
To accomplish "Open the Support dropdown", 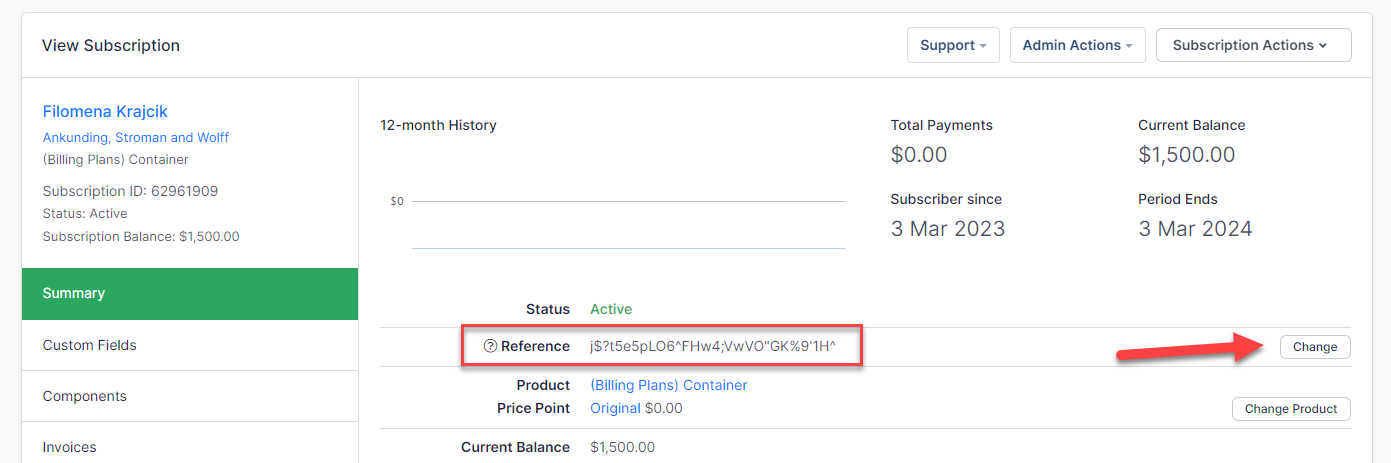I will [953, 45].
